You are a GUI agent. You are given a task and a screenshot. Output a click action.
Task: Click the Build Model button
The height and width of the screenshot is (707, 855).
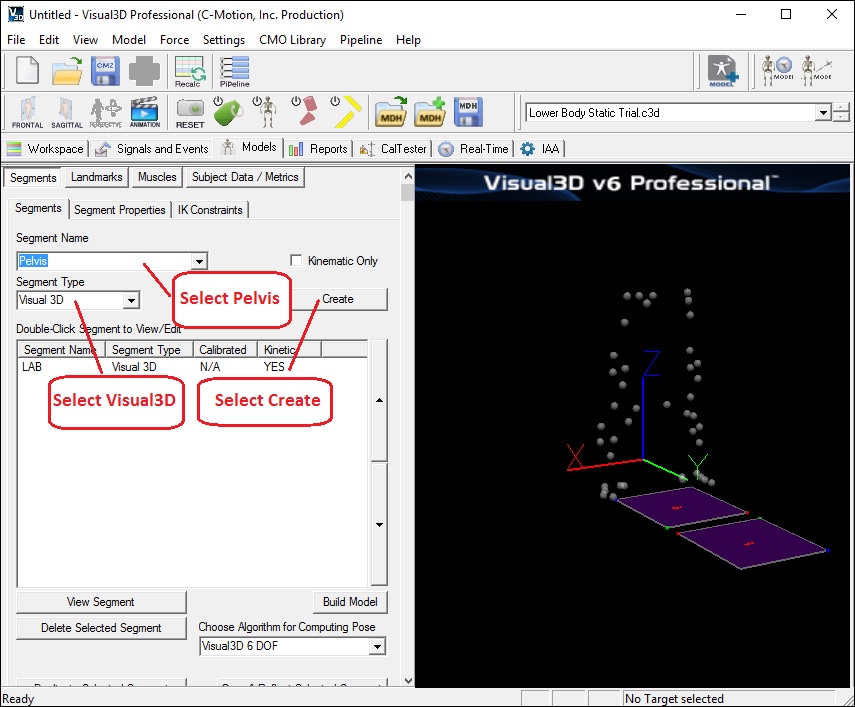(349, 602)
